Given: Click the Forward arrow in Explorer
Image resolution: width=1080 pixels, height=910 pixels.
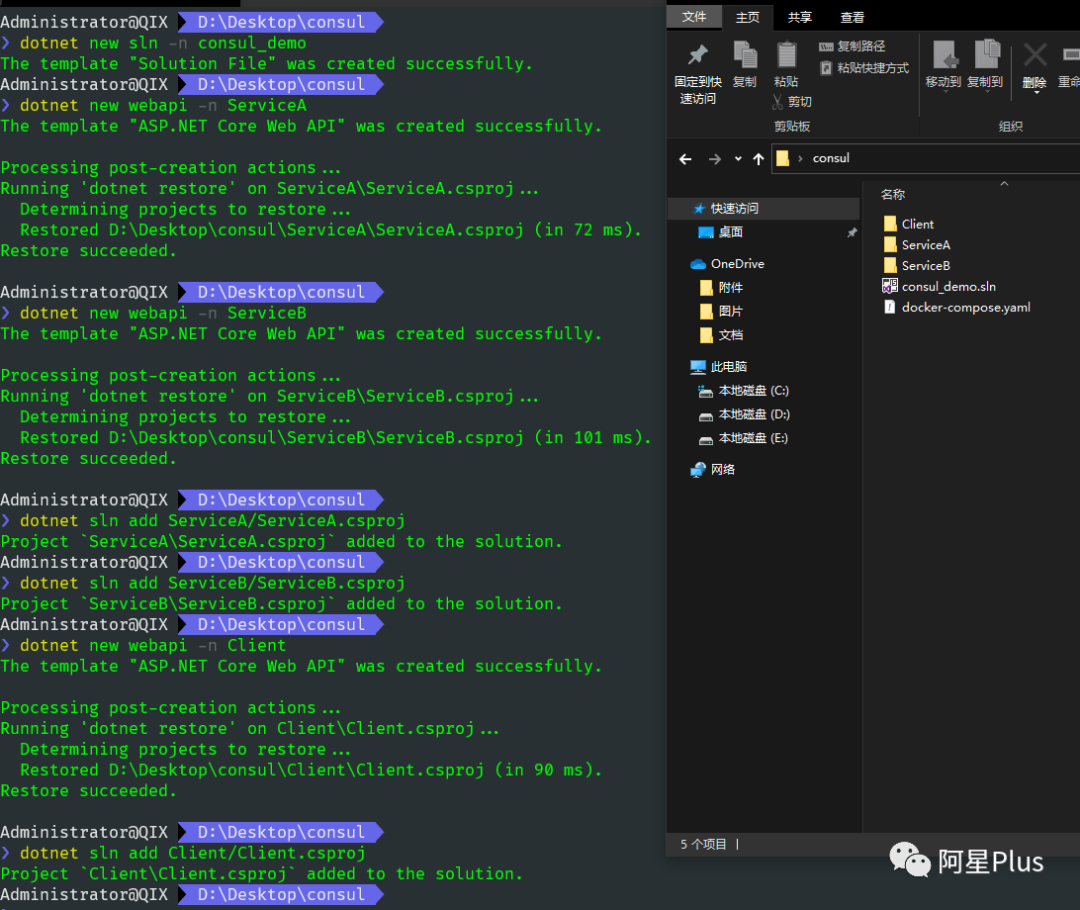Looking at the screenshot, I should click(715, 159).
